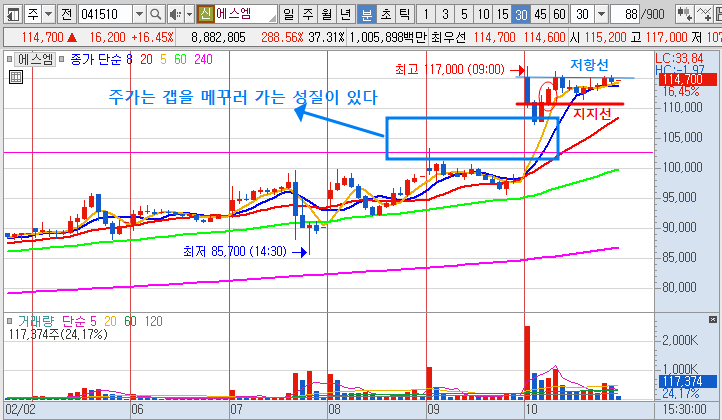
Task: Switch to the 1-minute interval
Action: point(426,14)
